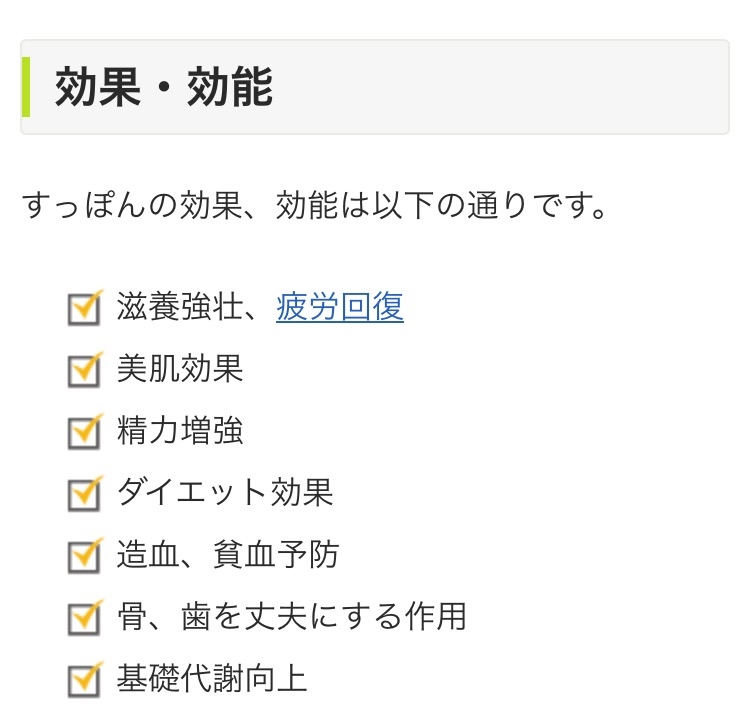750x709 pixels.
Task: Click the checkmark icon next to 美肌効果
Action: 84,371
